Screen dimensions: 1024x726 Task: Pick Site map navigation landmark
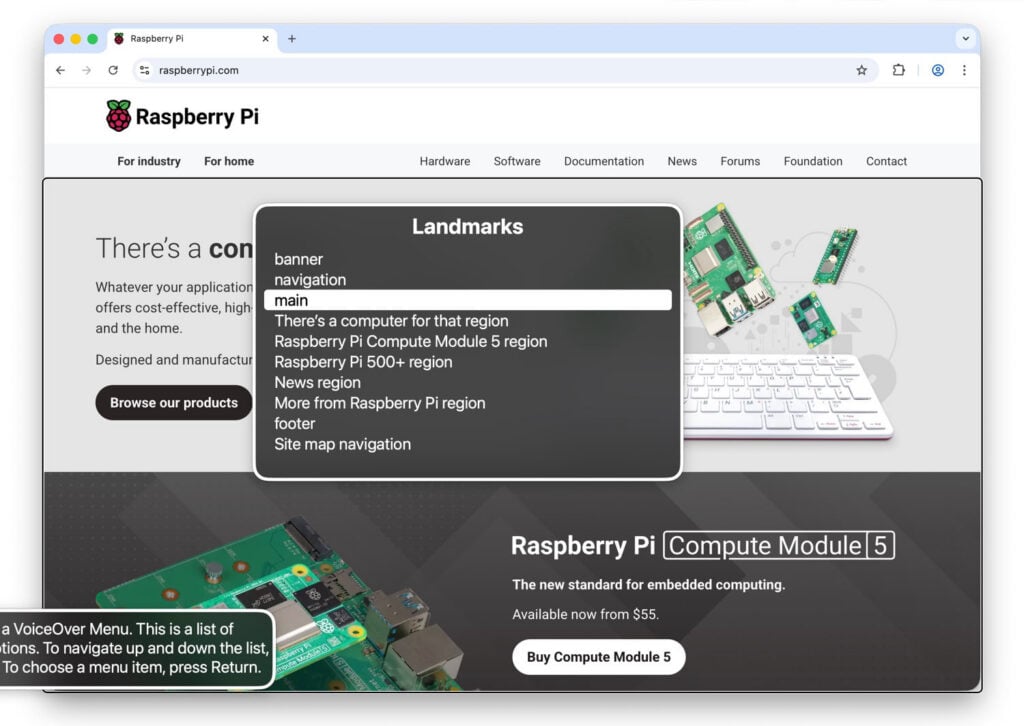pos(342,444)
